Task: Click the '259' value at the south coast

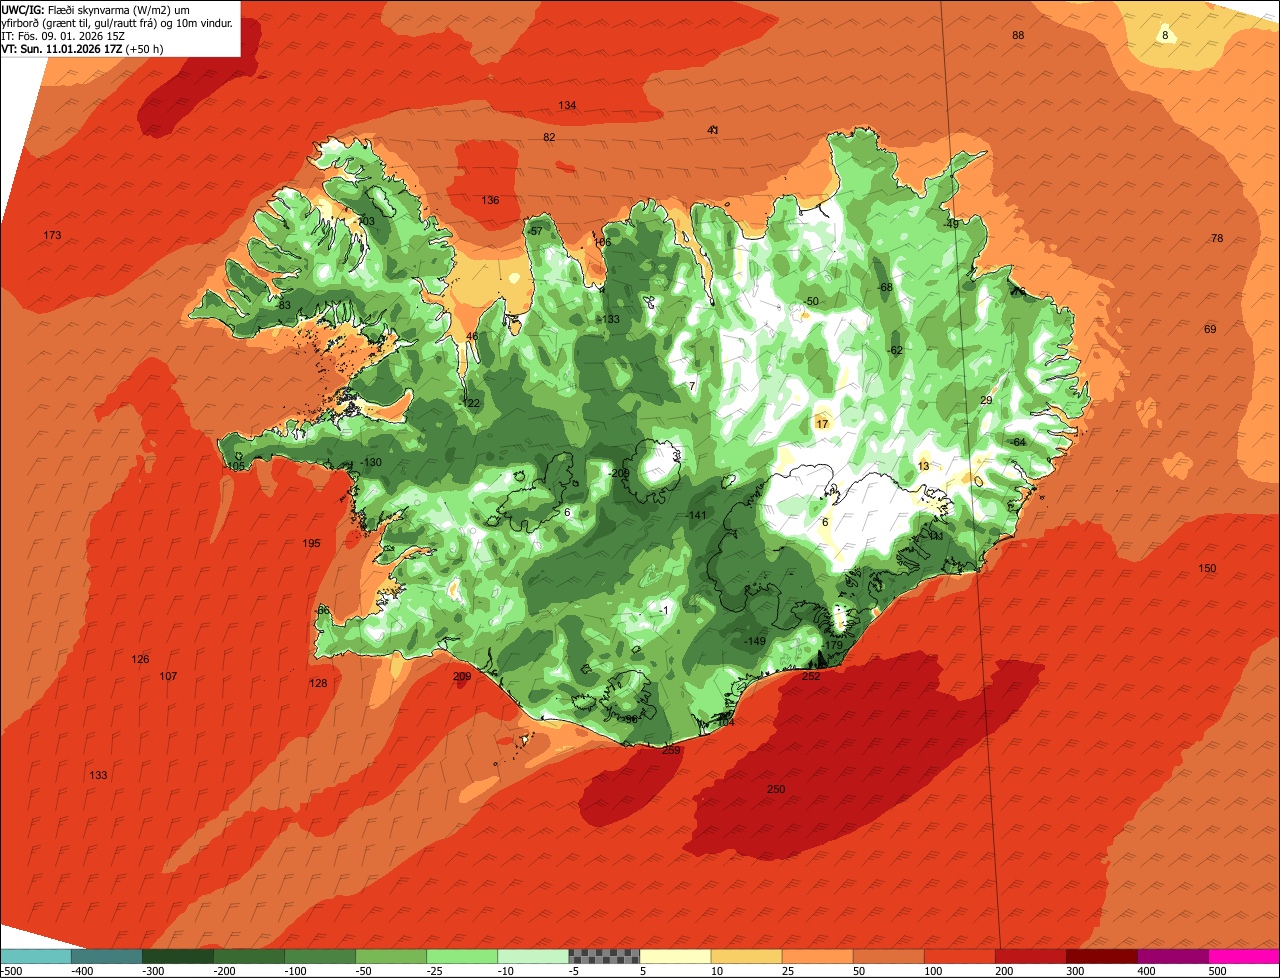Action: pyautogui.click(x=671, y=750)
